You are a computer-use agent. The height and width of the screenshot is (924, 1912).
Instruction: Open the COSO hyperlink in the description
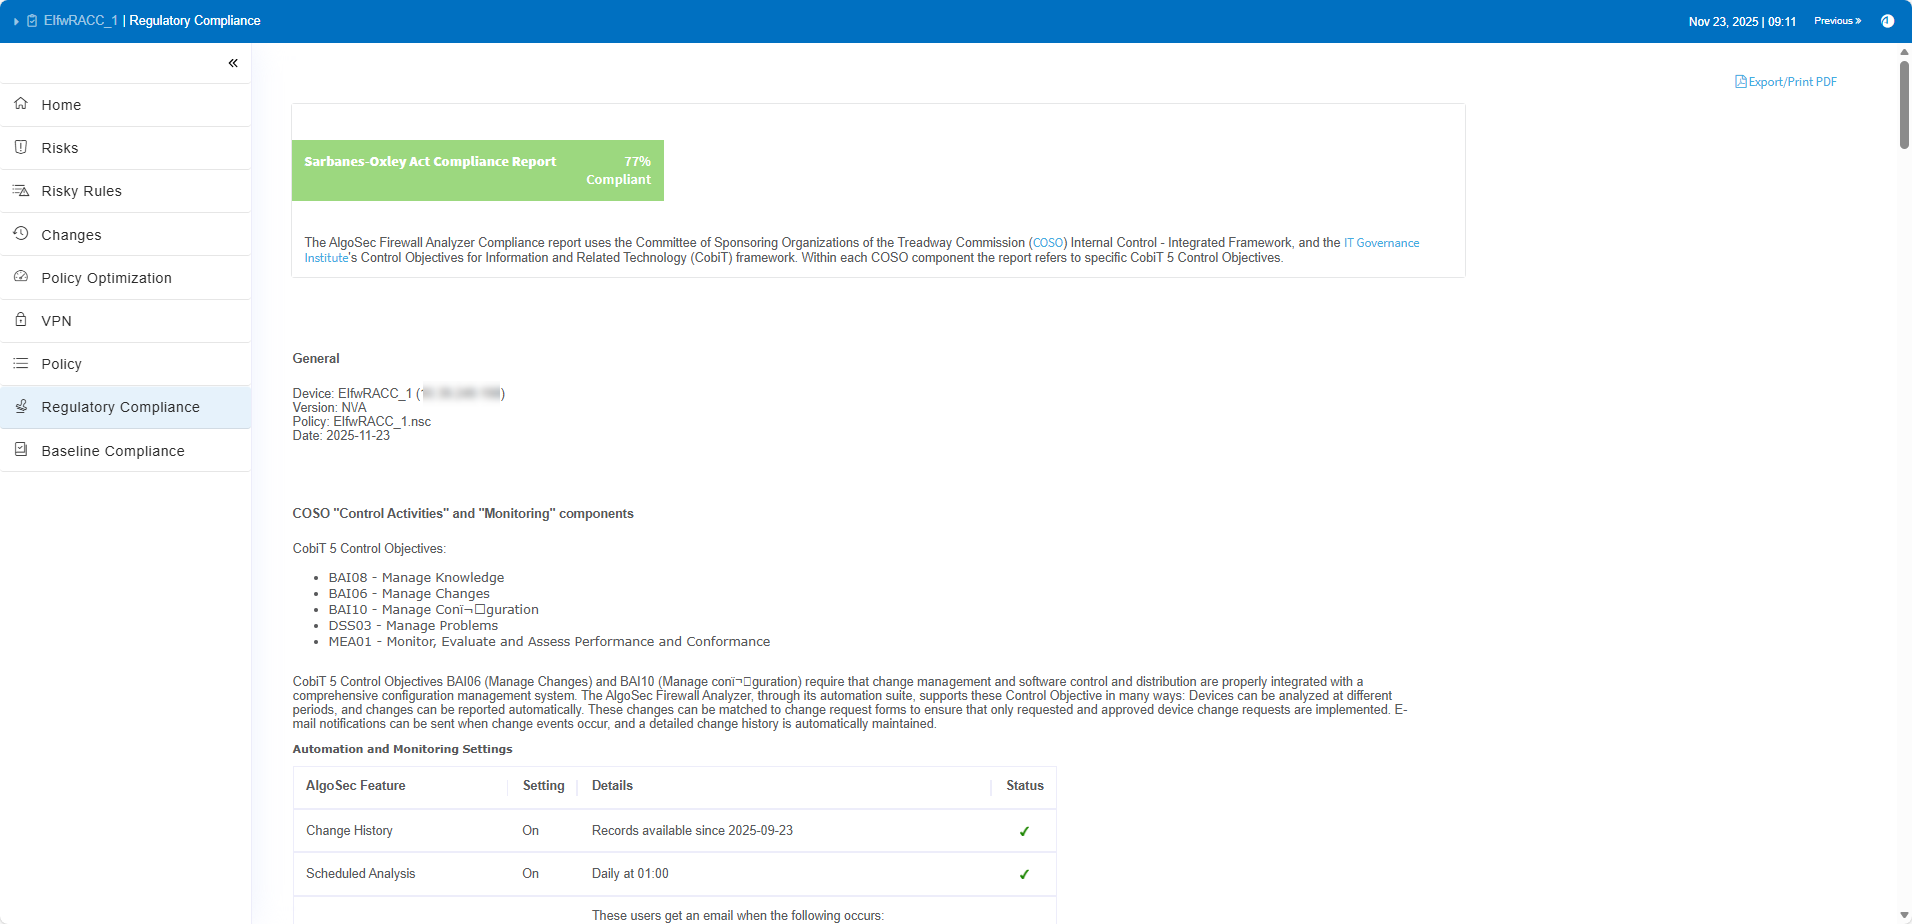coord(1048,243)
